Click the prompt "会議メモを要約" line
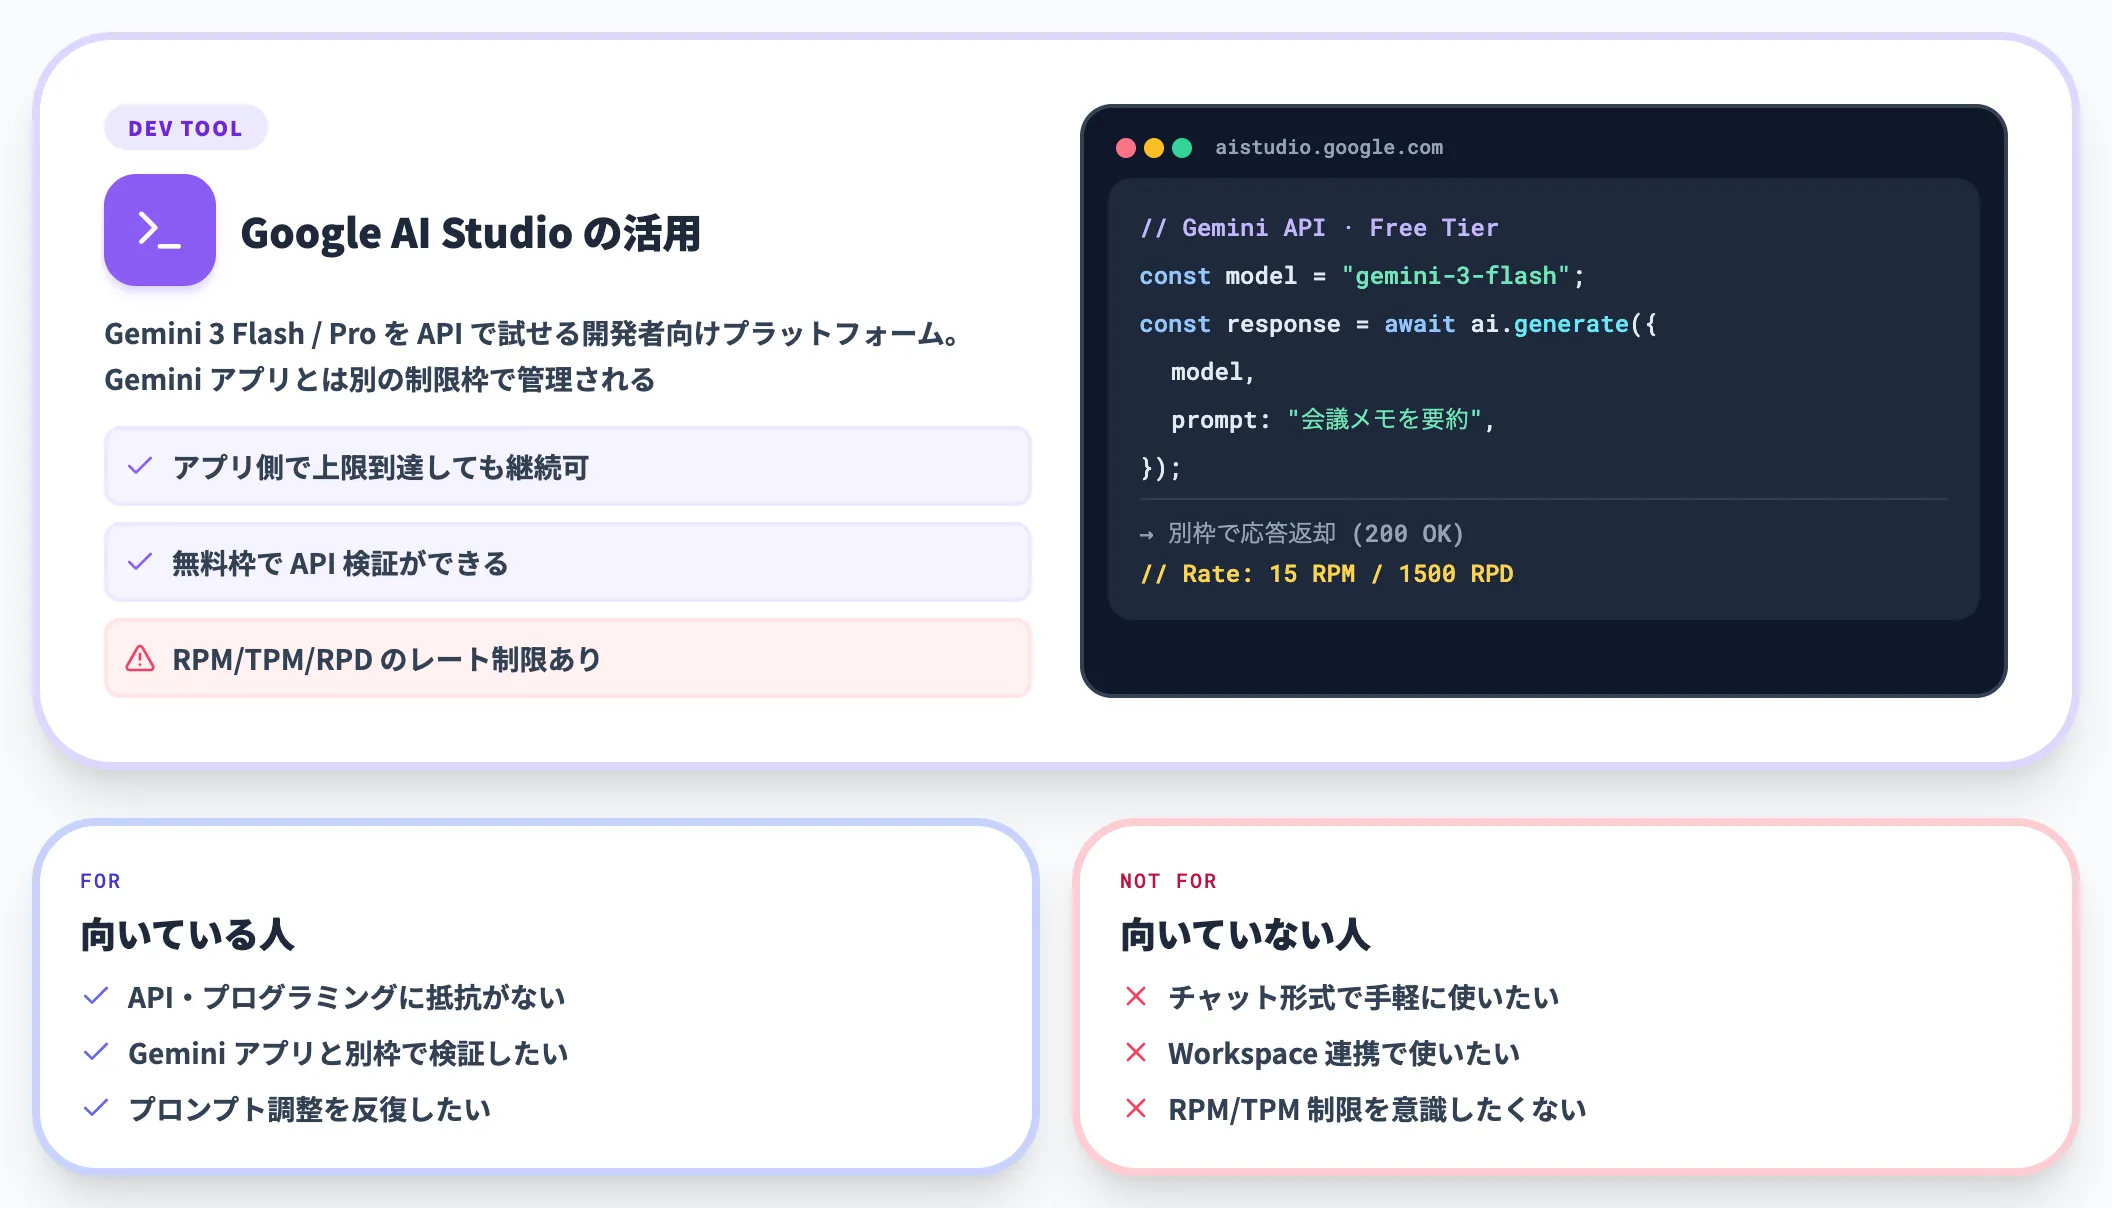The height and width of the screenshot is (1208, 2112). (1332, 420)
